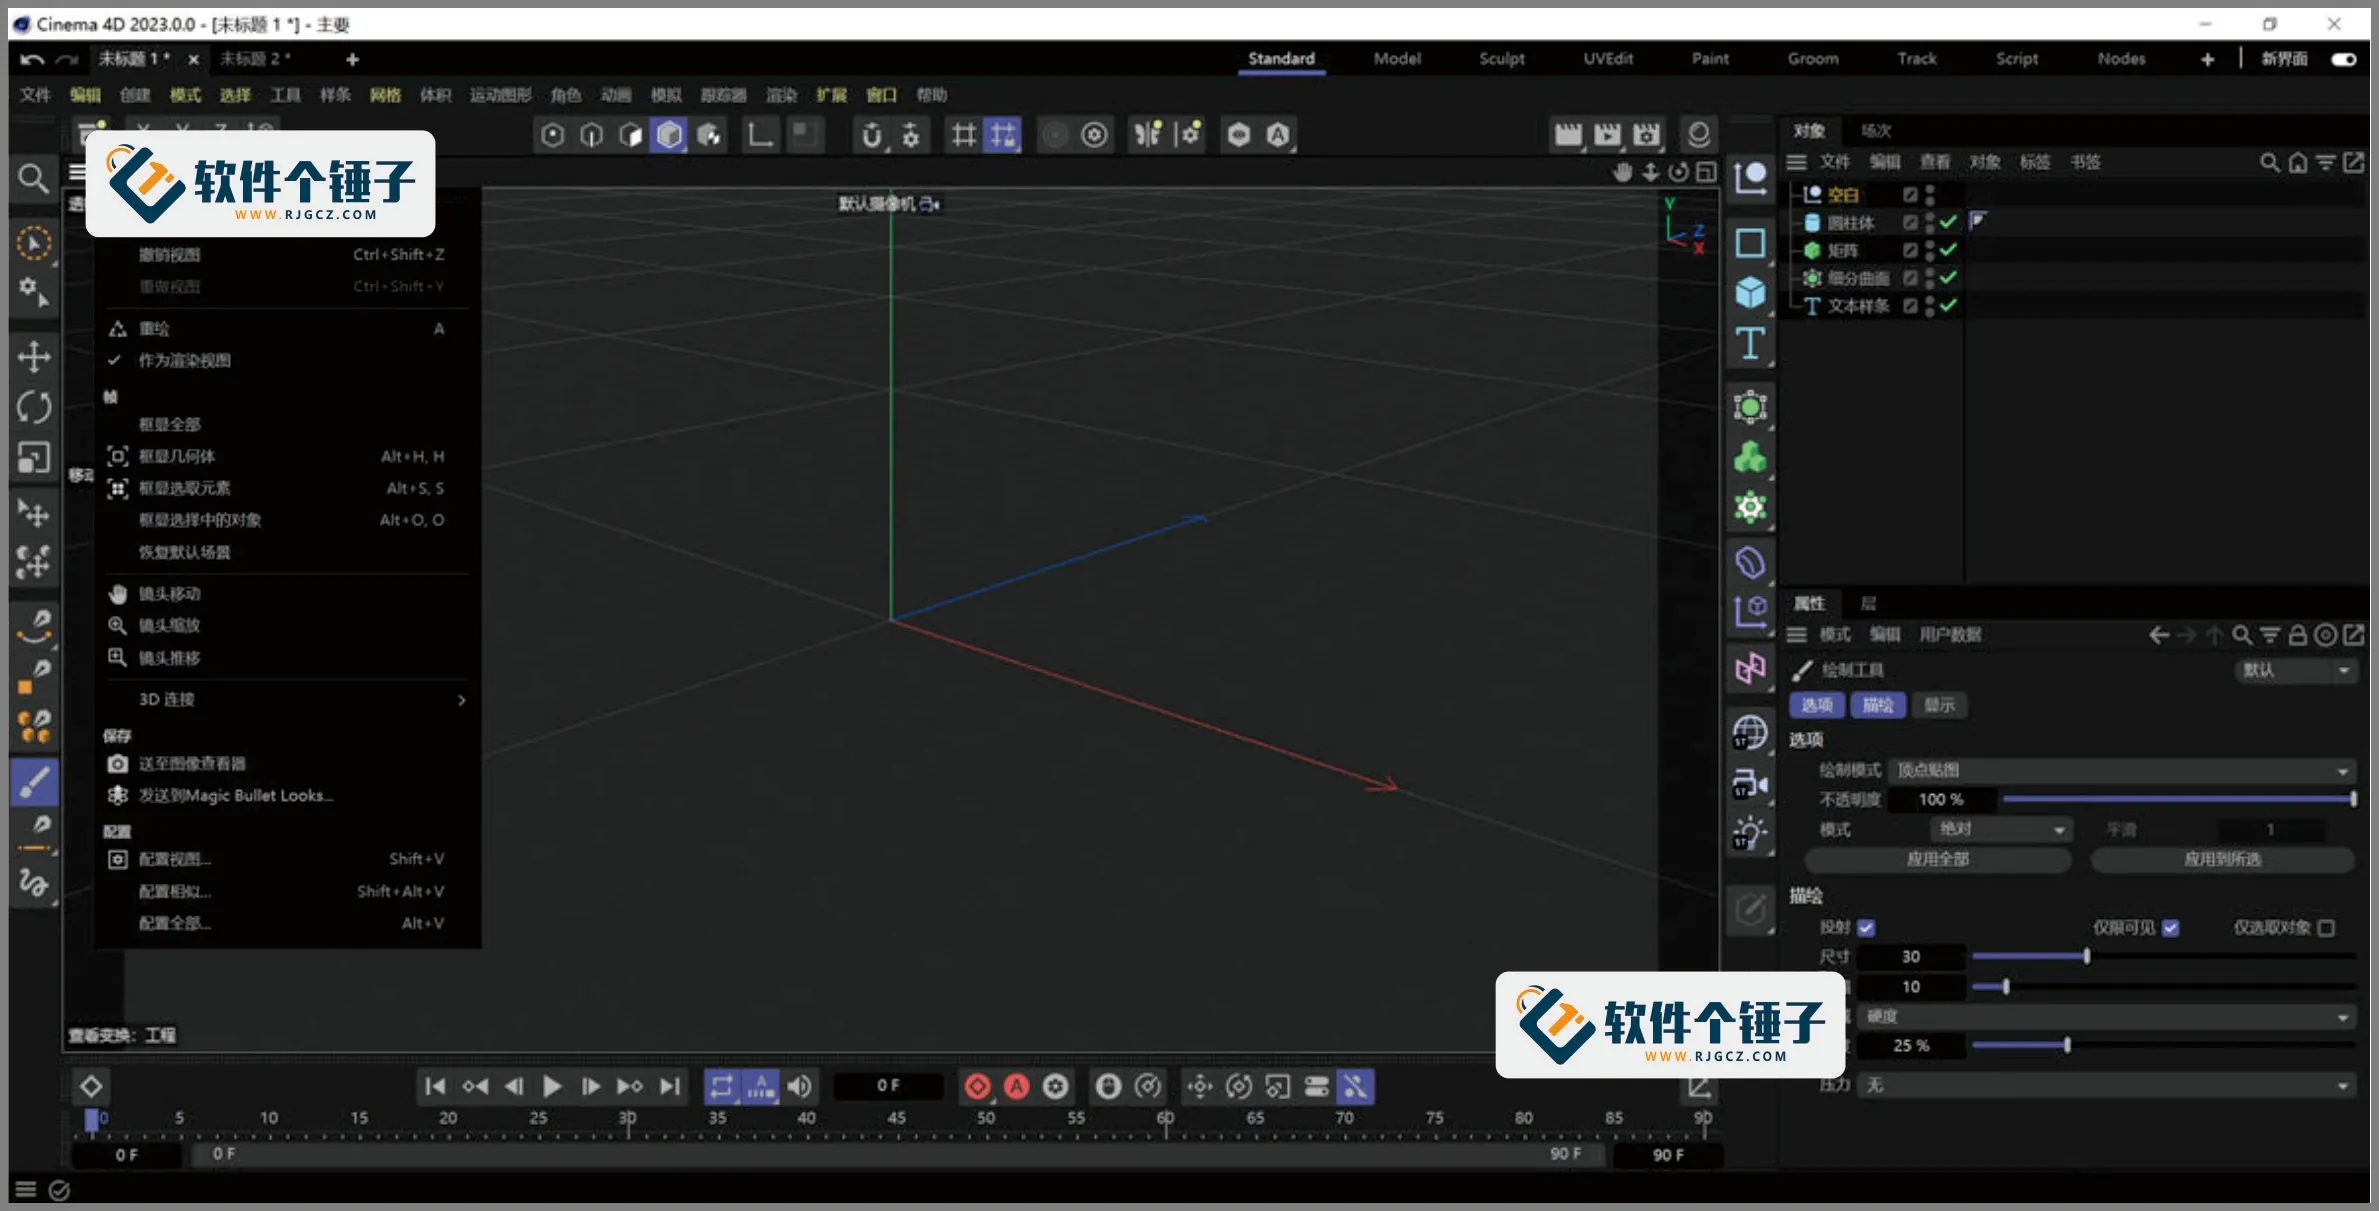The image size is (2379, 1211).
Task: Click the Light object icon
Action: 1750,833
